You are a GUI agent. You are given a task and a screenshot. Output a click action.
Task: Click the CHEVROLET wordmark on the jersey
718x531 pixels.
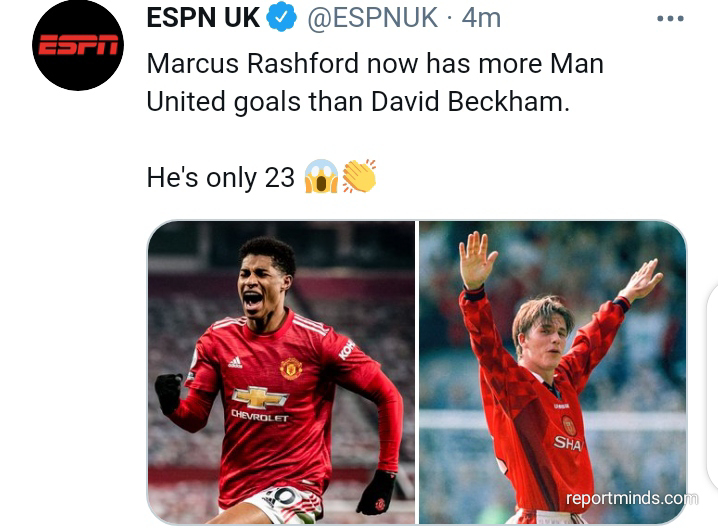260,416
